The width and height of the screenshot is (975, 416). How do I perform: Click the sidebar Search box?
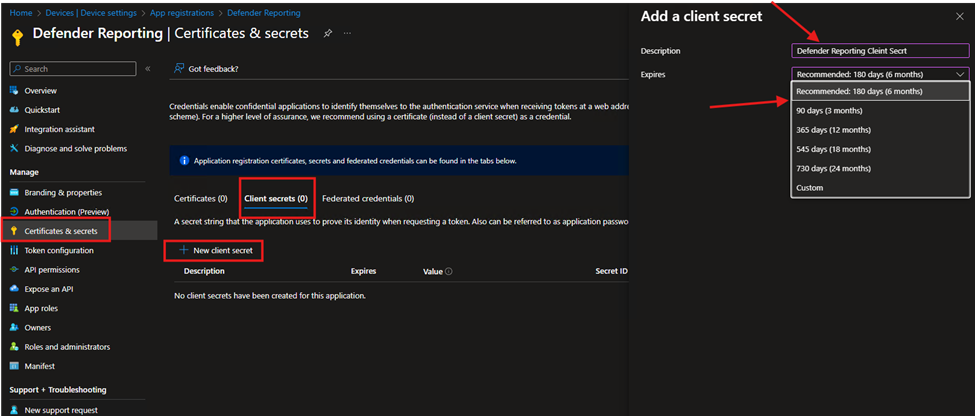tap(72, 69)
